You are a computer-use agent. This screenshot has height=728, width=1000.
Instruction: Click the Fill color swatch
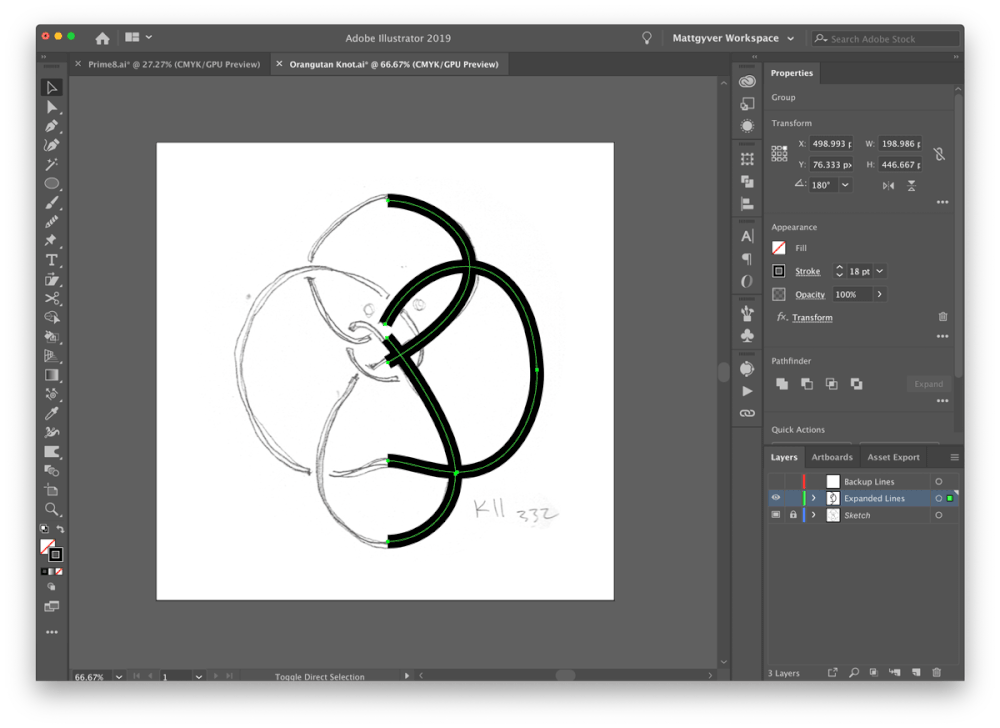(781, 247)
